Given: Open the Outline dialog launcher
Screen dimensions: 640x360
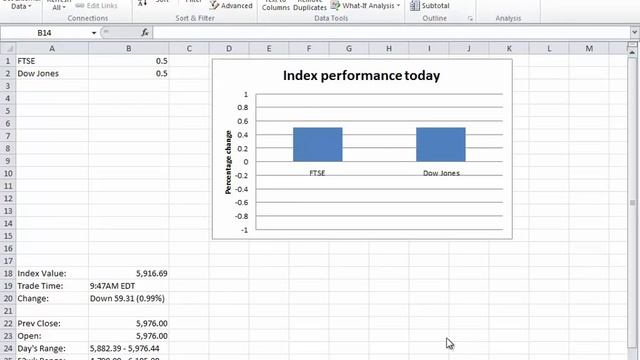Looking at the screenshot, I should pyautogui.click(x=470, y=18).
